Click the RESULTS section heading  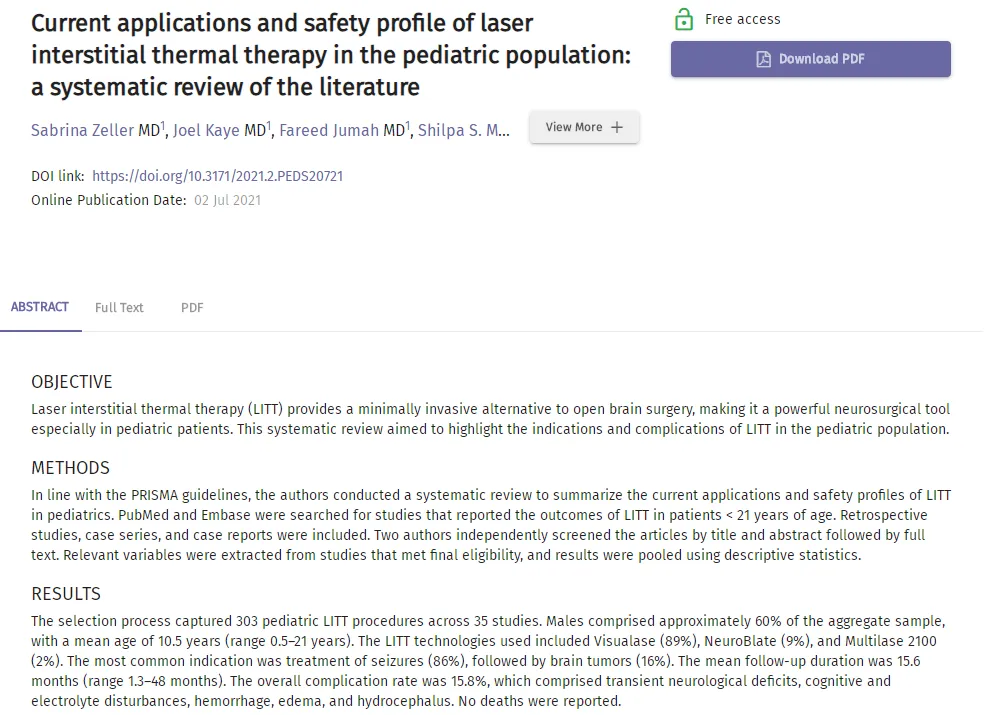(x=66, y=594)
